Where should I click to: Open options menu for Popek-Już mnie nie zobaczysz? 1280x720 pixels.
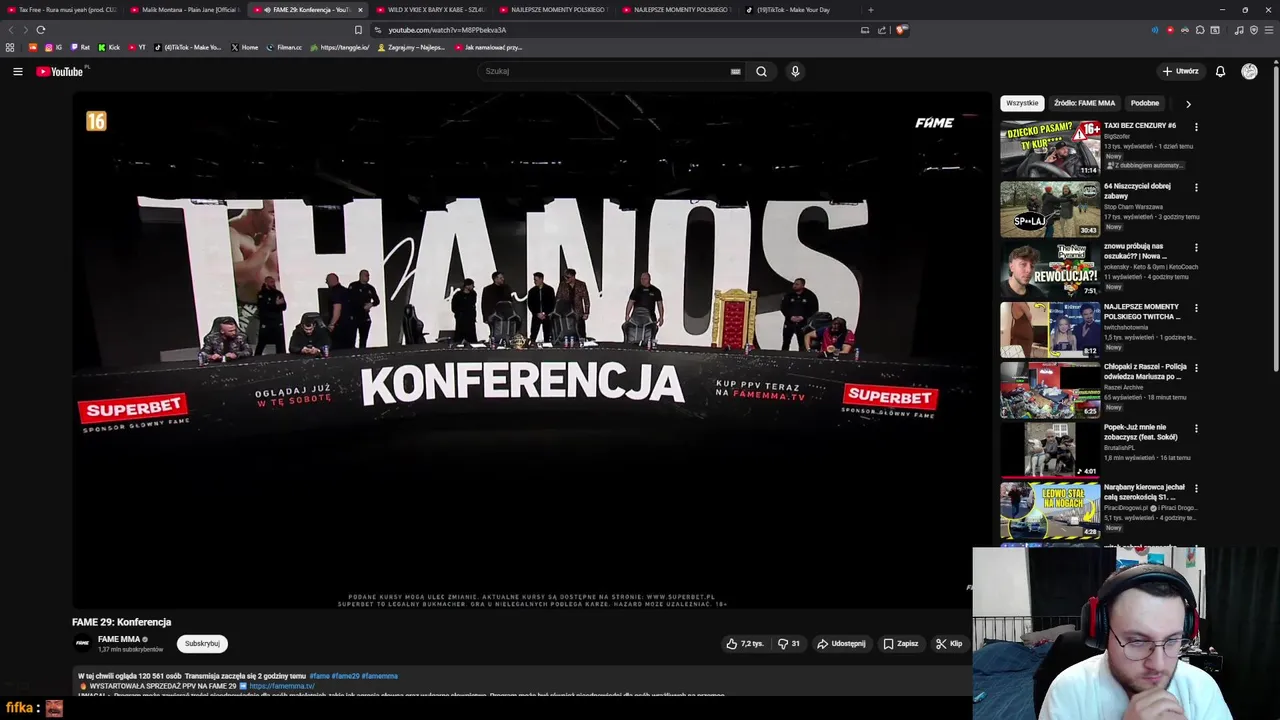[1196, 428]
